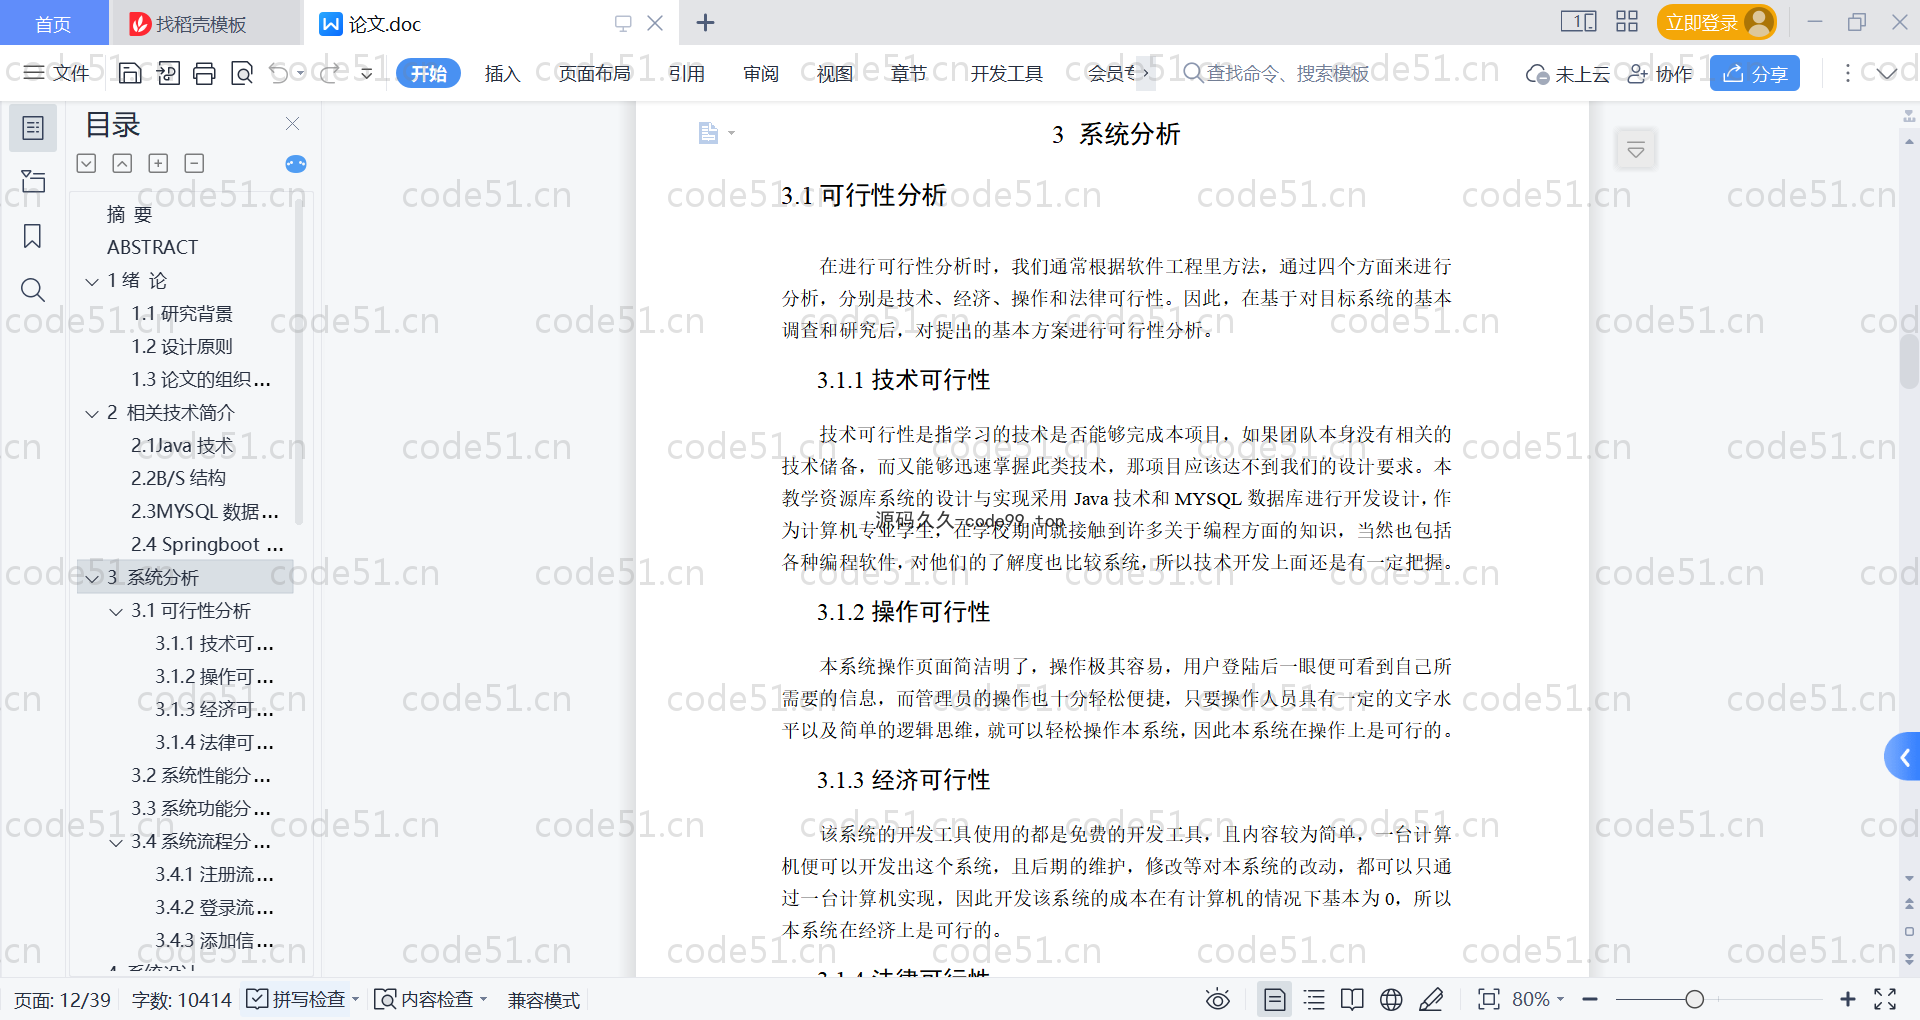This screenshot has height=1020, width=1920.
Task: Open the outline panel sidebar icon
Action: (33, 128)
